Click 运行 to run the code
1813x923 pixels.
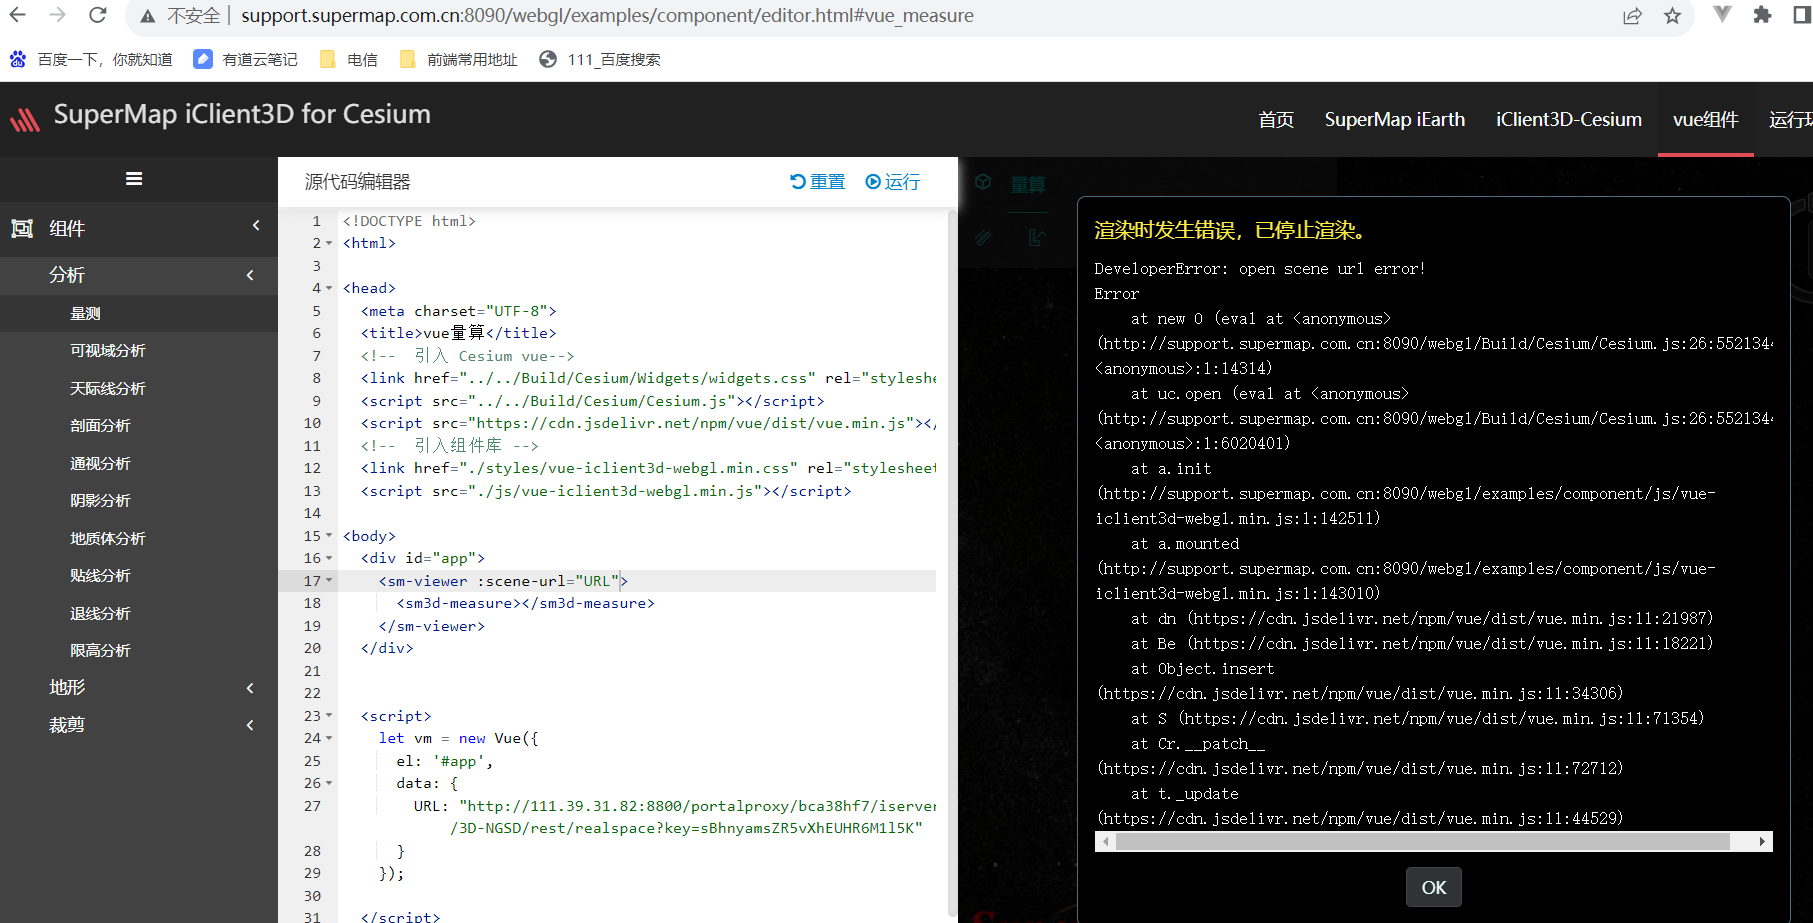click(893, 182)
